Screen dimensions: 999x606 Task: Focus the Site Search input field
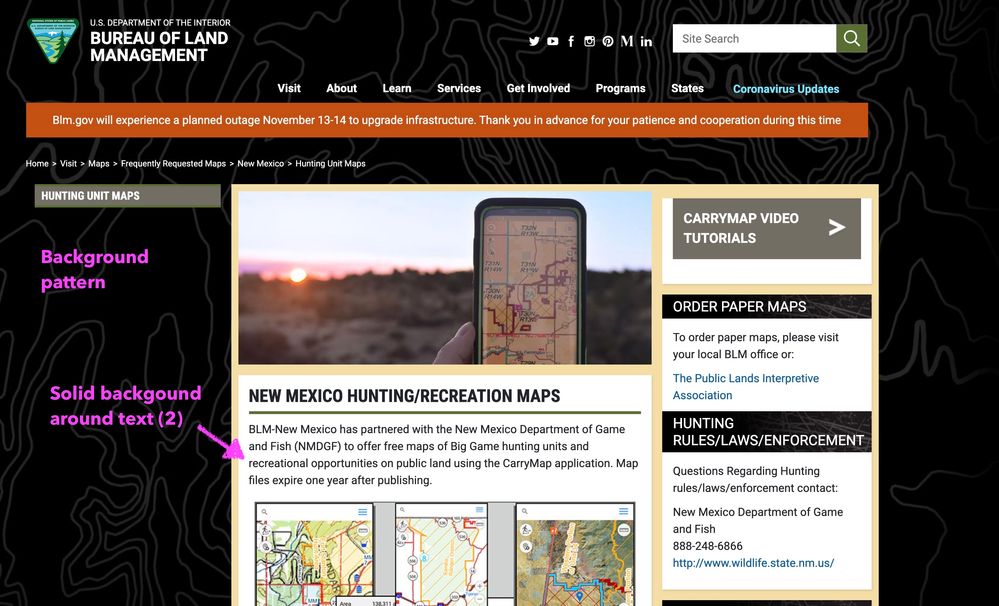(x=754, y=38)
